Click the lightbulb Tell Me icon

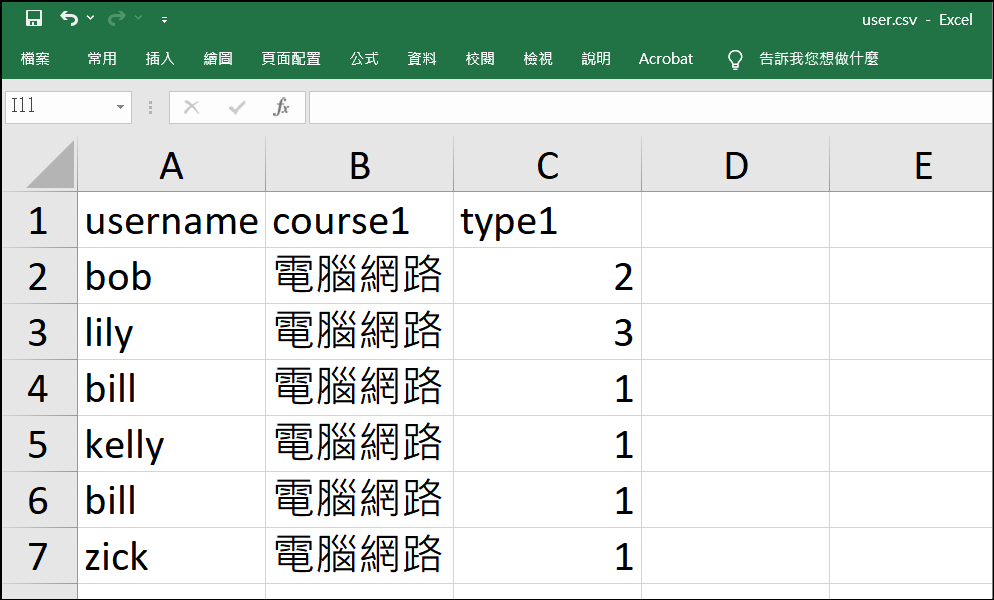click(735, 60)
